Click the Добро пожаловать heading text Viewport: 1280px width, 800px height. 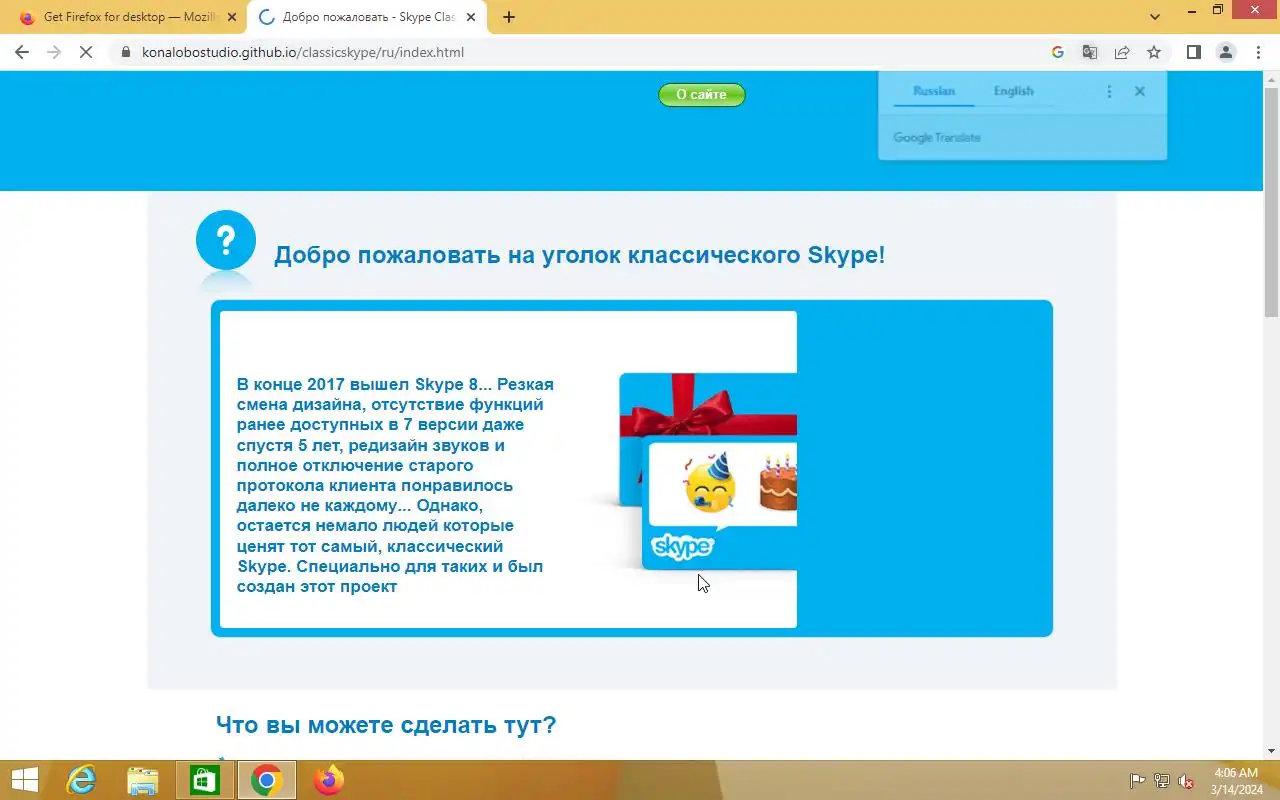coord(580,255)
